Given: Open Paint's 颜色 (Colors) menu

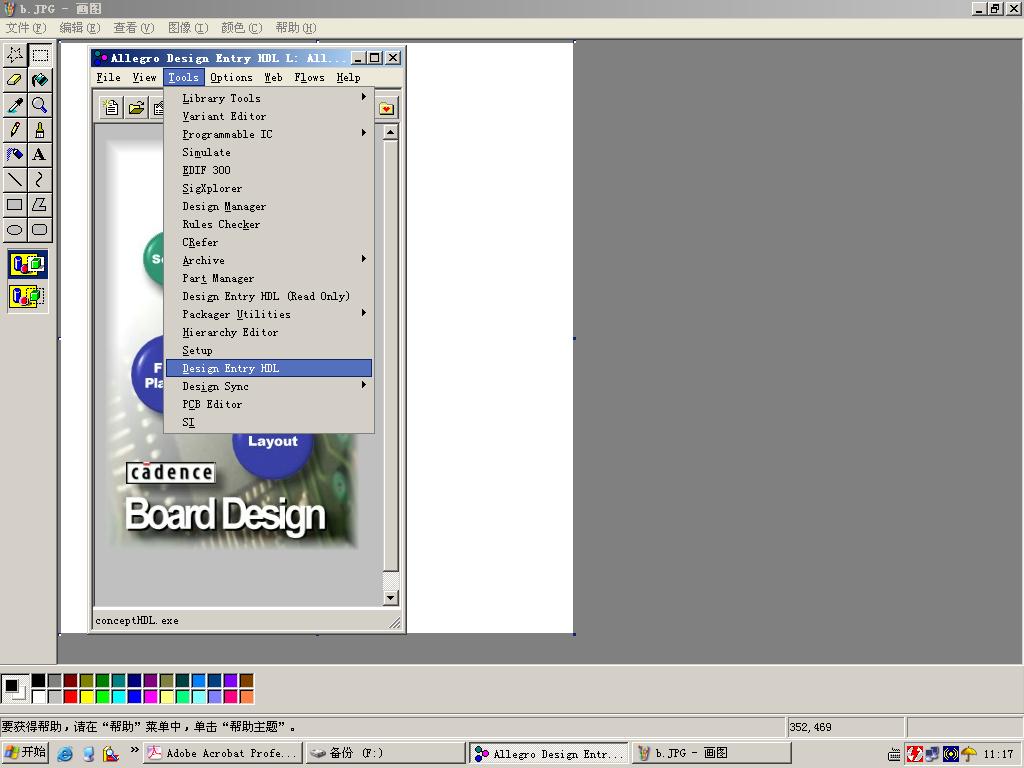Looking at the screenshot, I should pyautogui.click(x=242, y=27).
